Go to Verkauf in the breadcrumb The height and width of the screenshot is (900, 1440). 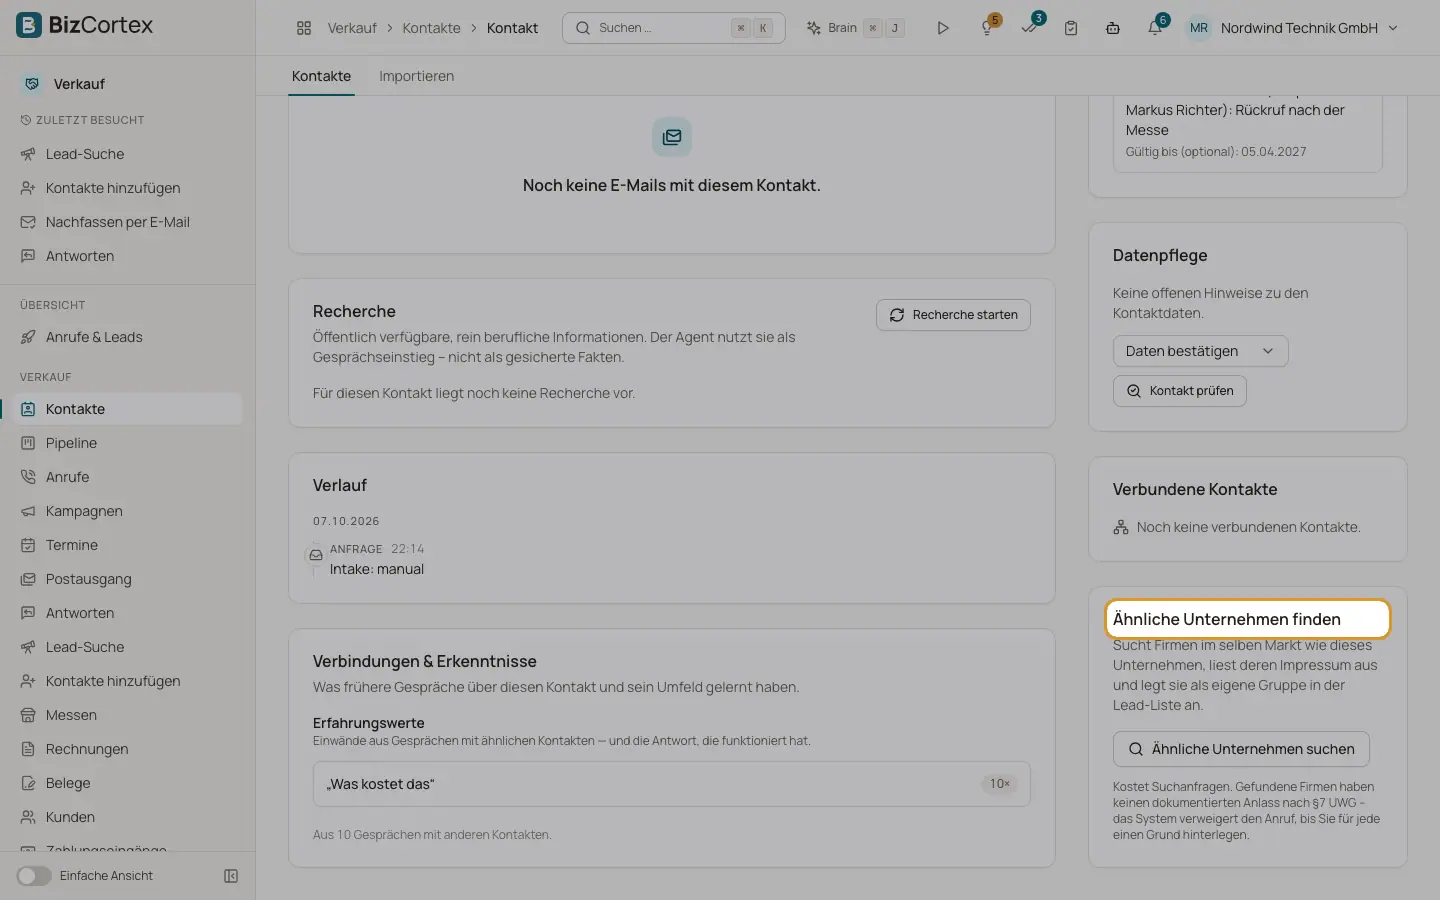(x=352, y=28)
